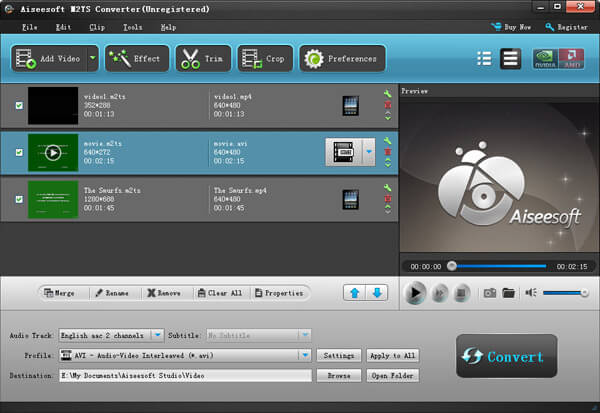Open the Audio Track dropdown
Viewport: 600px width, 413px height.
pos(157,336)
